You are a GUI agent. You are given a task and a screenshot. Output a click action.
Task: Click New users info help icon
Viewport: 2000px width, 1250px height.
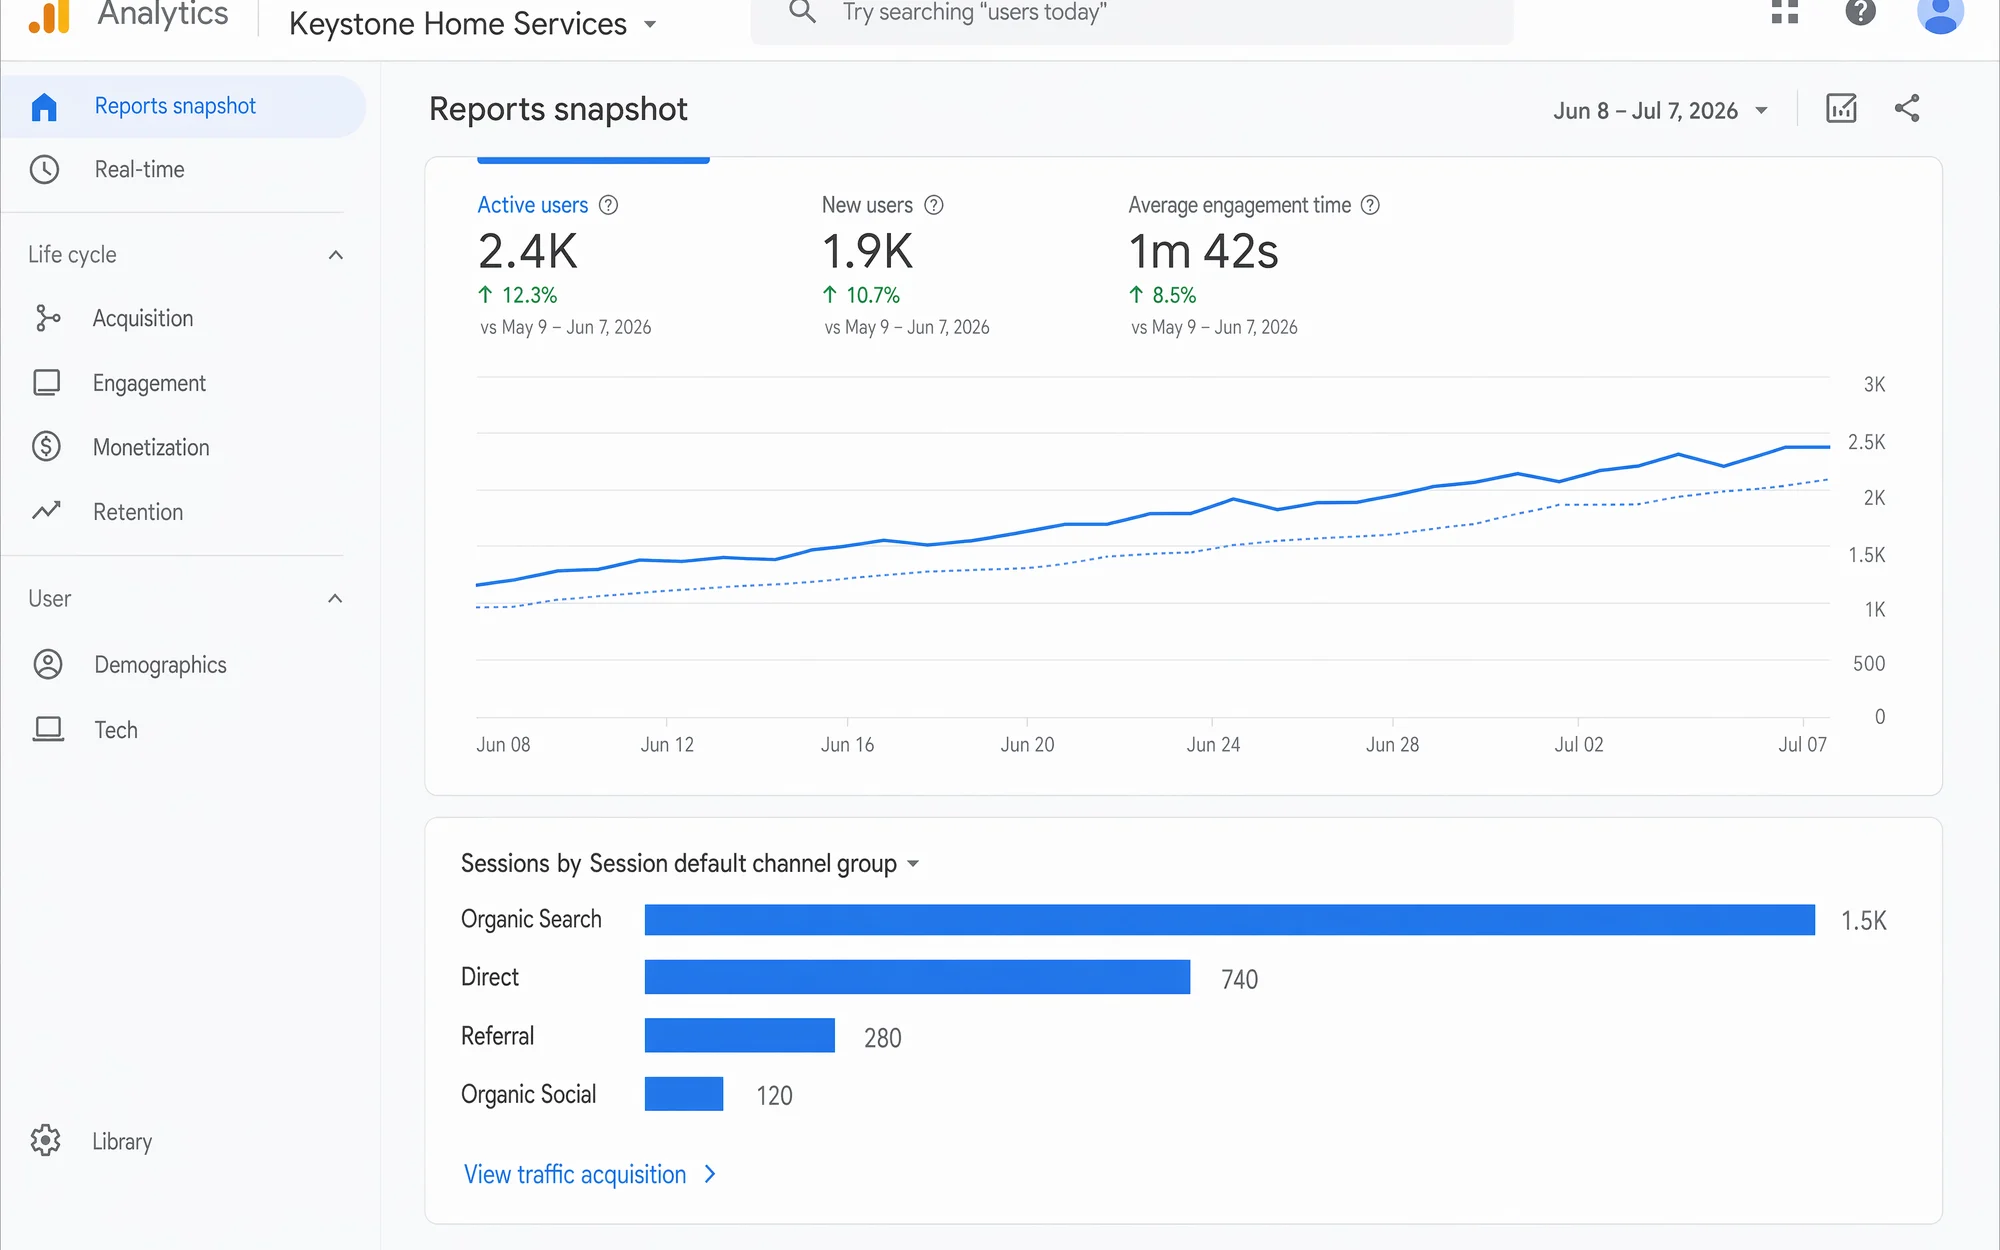(x=934, y=205)
